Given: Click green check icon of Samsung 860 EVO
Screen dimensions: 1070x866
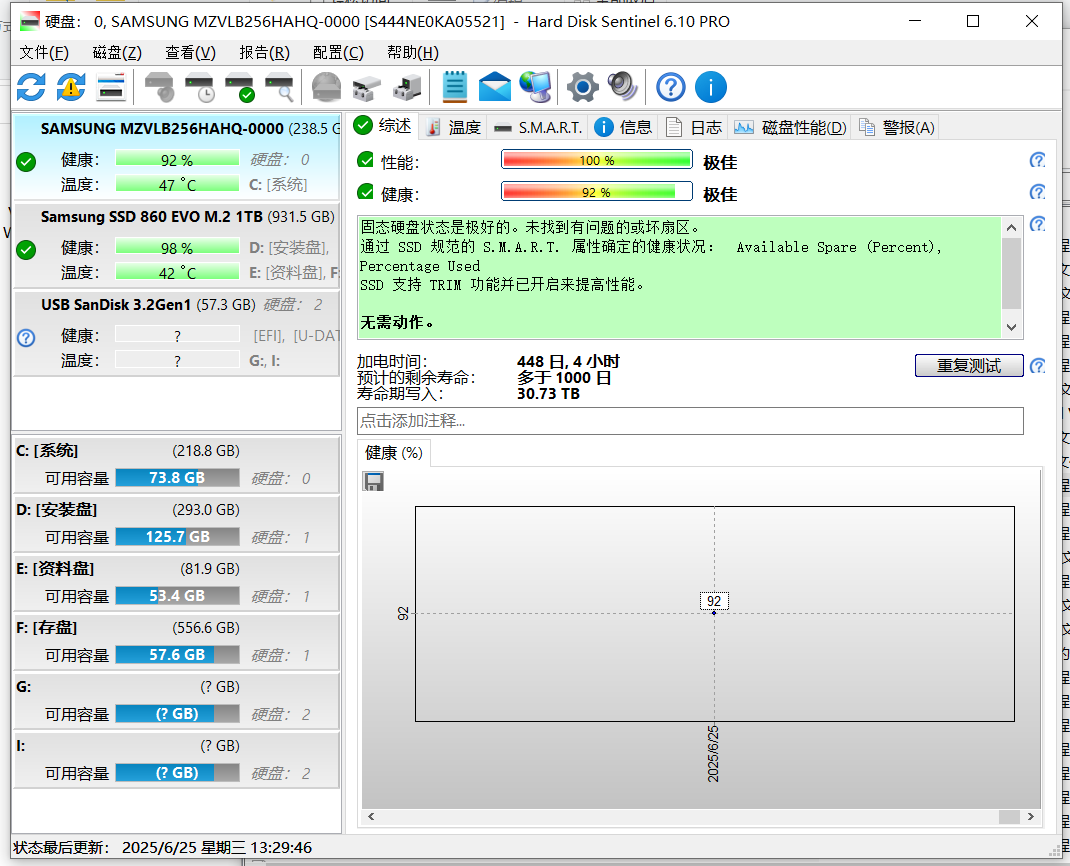Looking at the screenshot, I should (26, 250).
